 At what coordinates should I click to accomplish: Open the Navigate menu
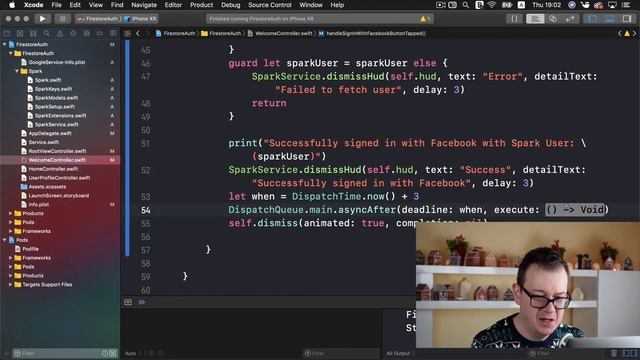pyautogui.click(x=144, y=5)
